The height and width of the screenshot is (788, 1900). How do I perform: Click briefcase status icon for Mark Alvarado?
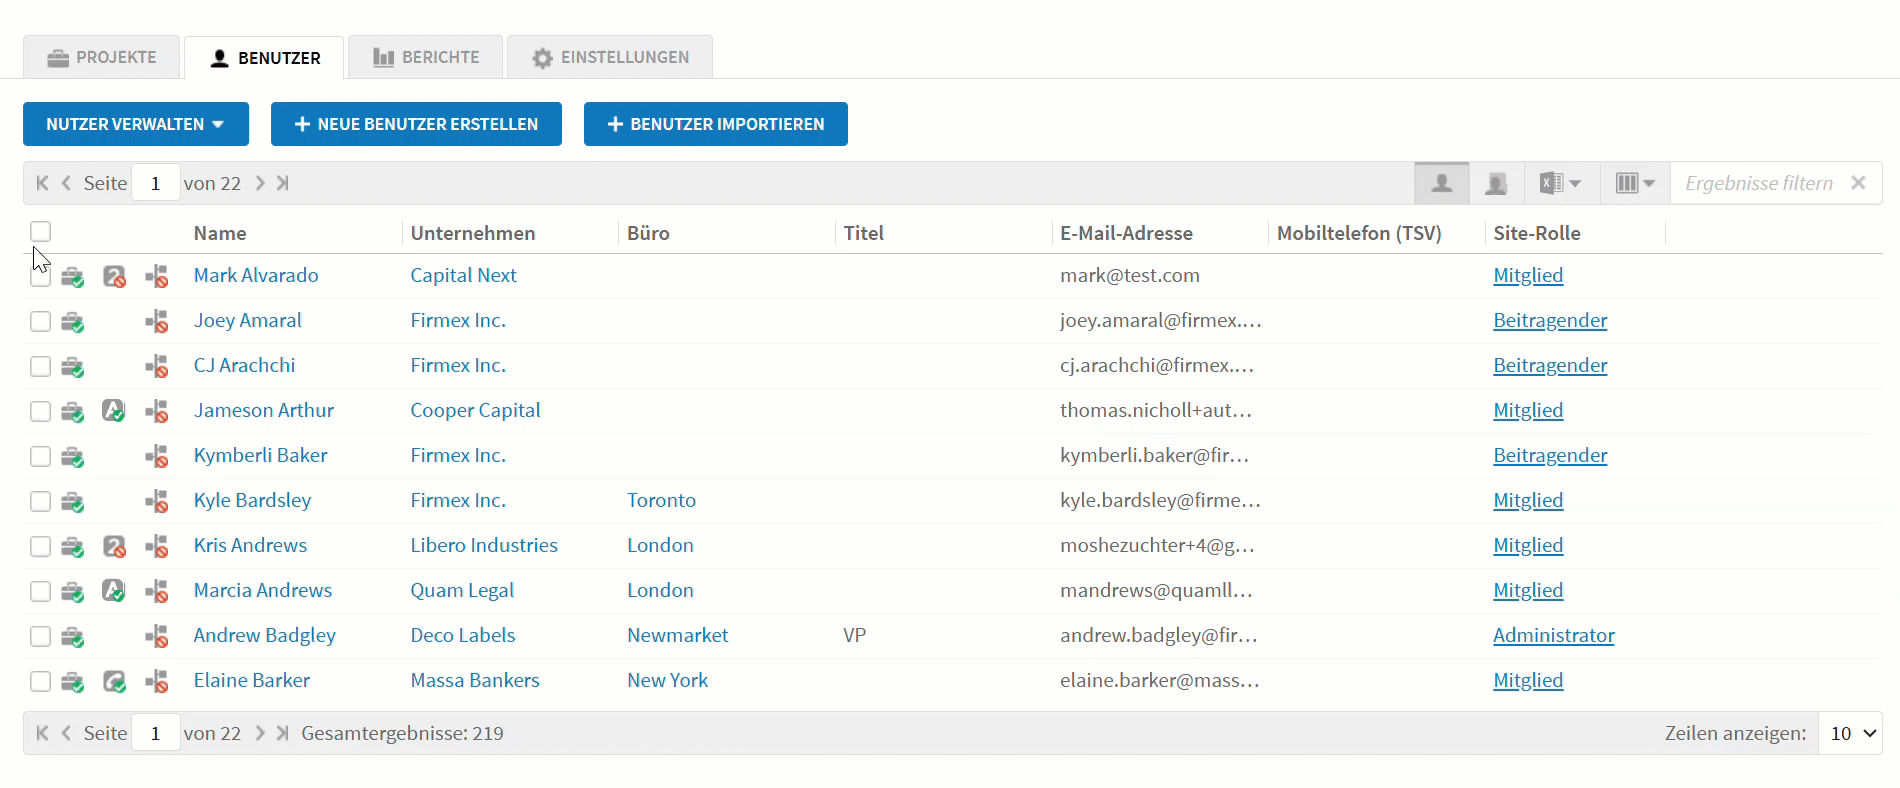(x=72, y=277)
